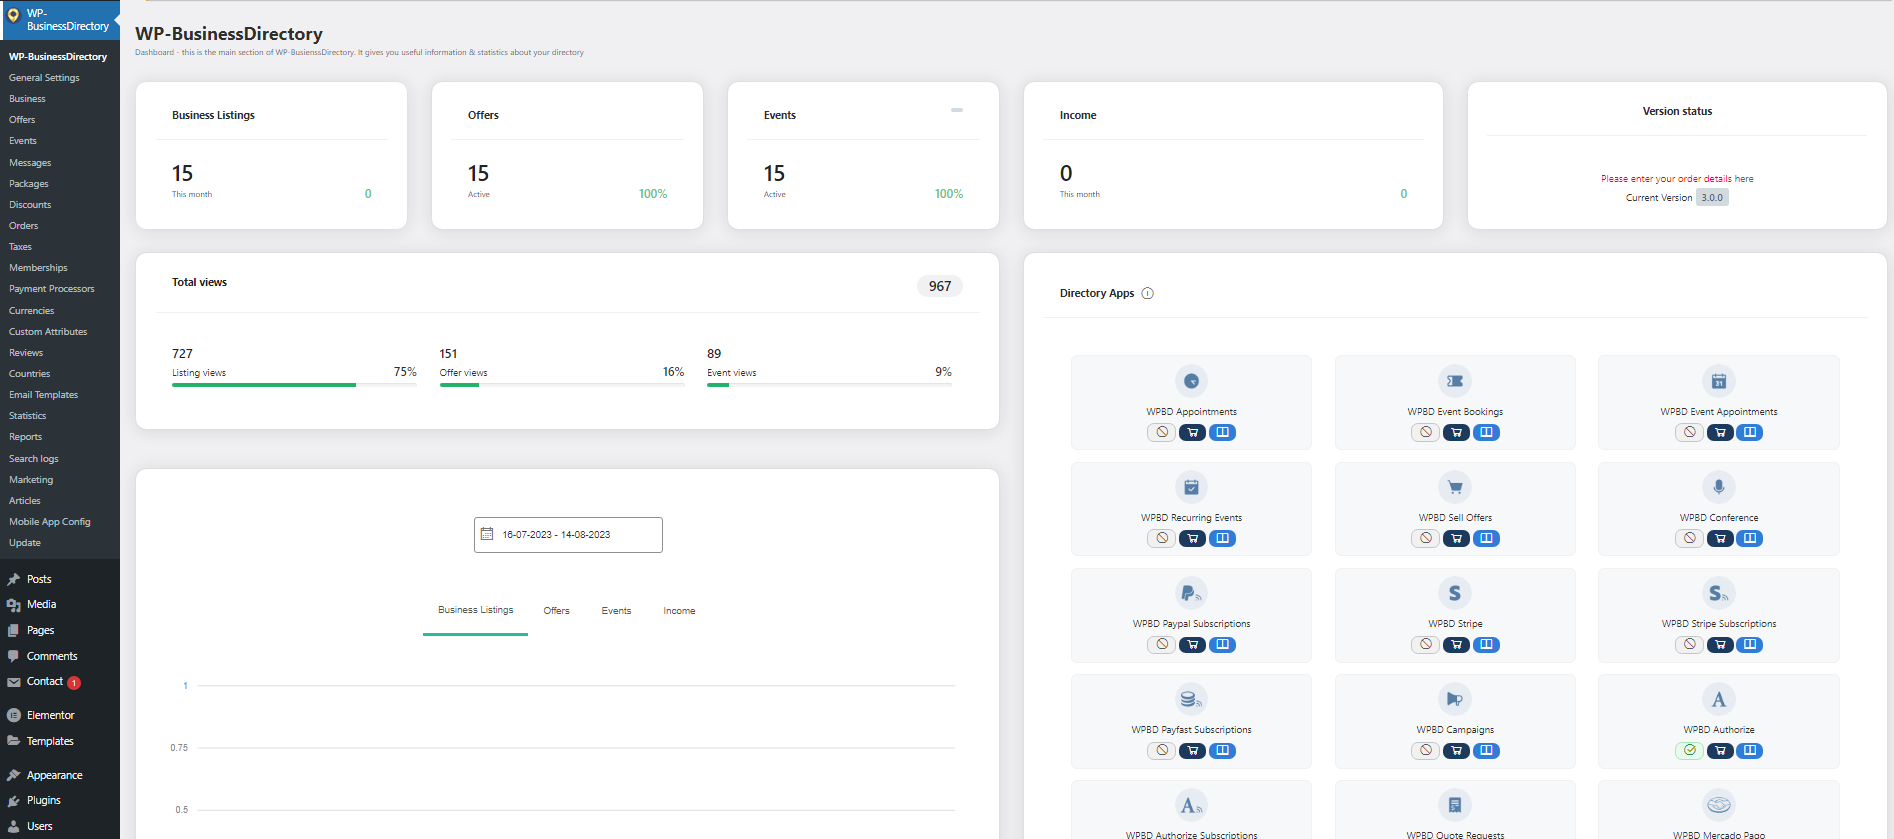
Task: Open Custom Attributes in the sidebar menu
Action: (48, 332)
